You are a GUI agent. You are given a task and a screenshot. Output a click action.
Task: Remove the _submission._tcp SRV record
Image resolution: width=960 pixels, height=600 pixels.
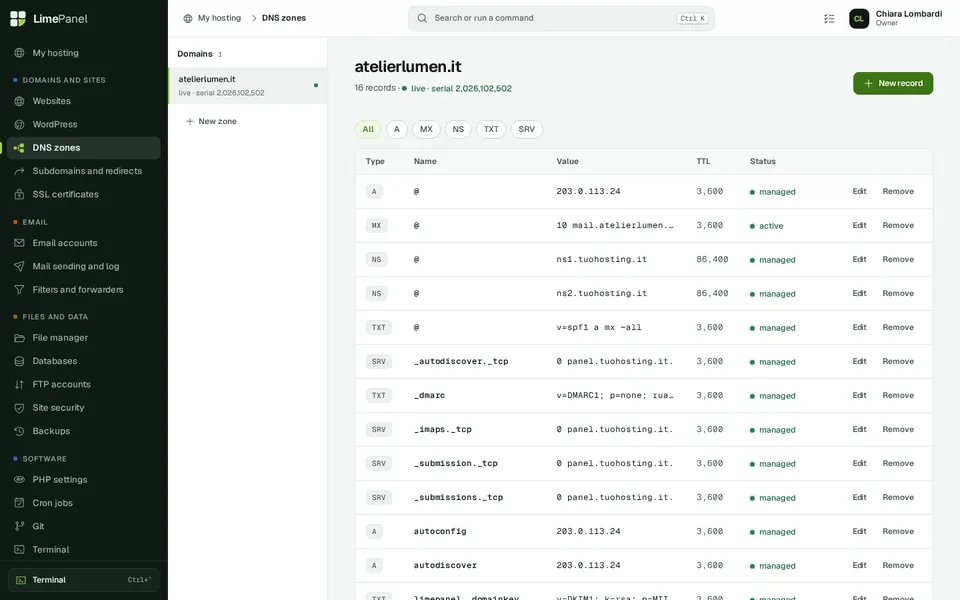tap(898, 463)
